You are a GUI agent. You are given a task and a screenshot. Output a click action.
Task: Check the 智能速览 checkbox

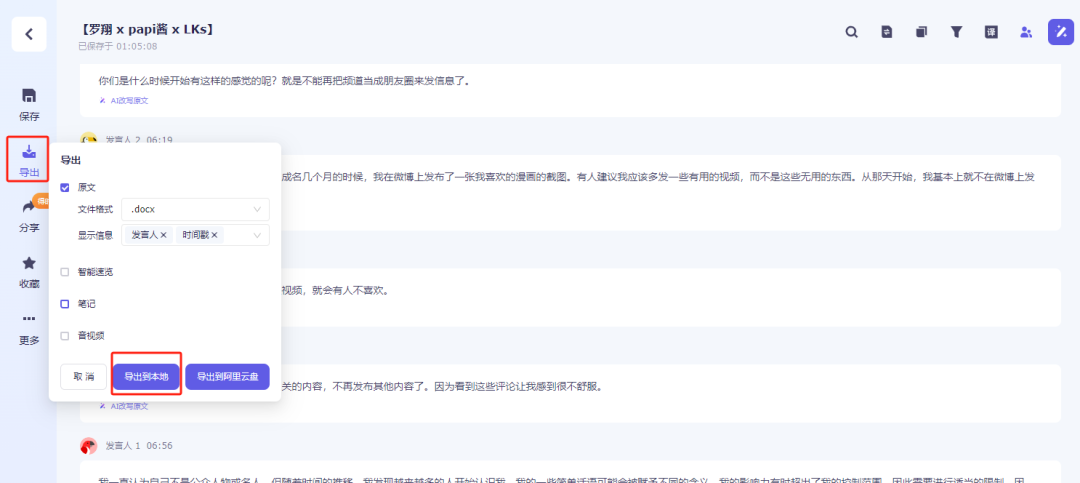click(65, 272)
